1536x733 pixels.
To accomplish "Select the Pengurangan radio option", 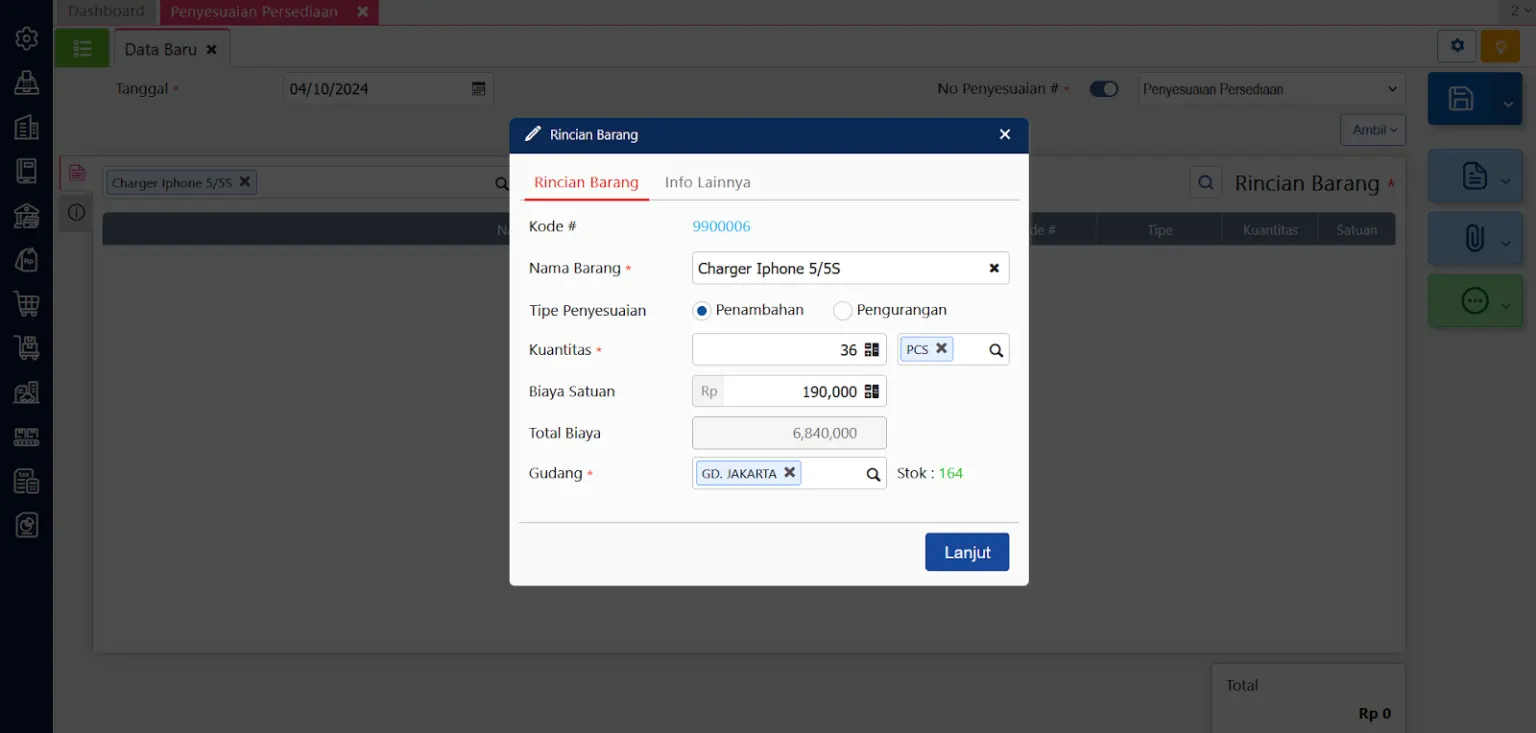I will coord(843,311).
